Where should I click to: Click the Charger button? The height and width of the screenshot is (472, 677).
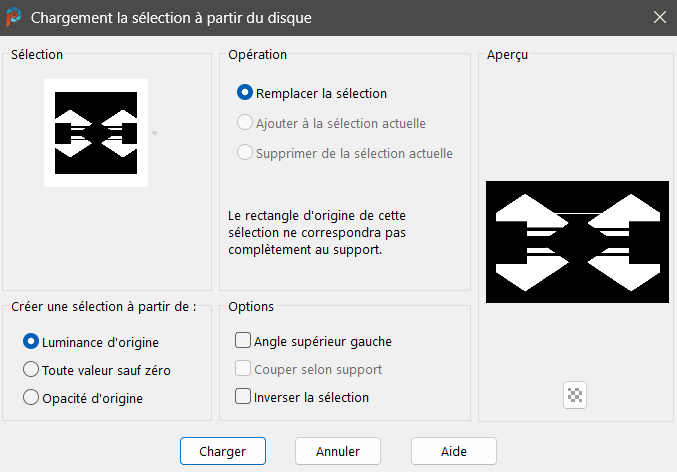tap(223, 451)
